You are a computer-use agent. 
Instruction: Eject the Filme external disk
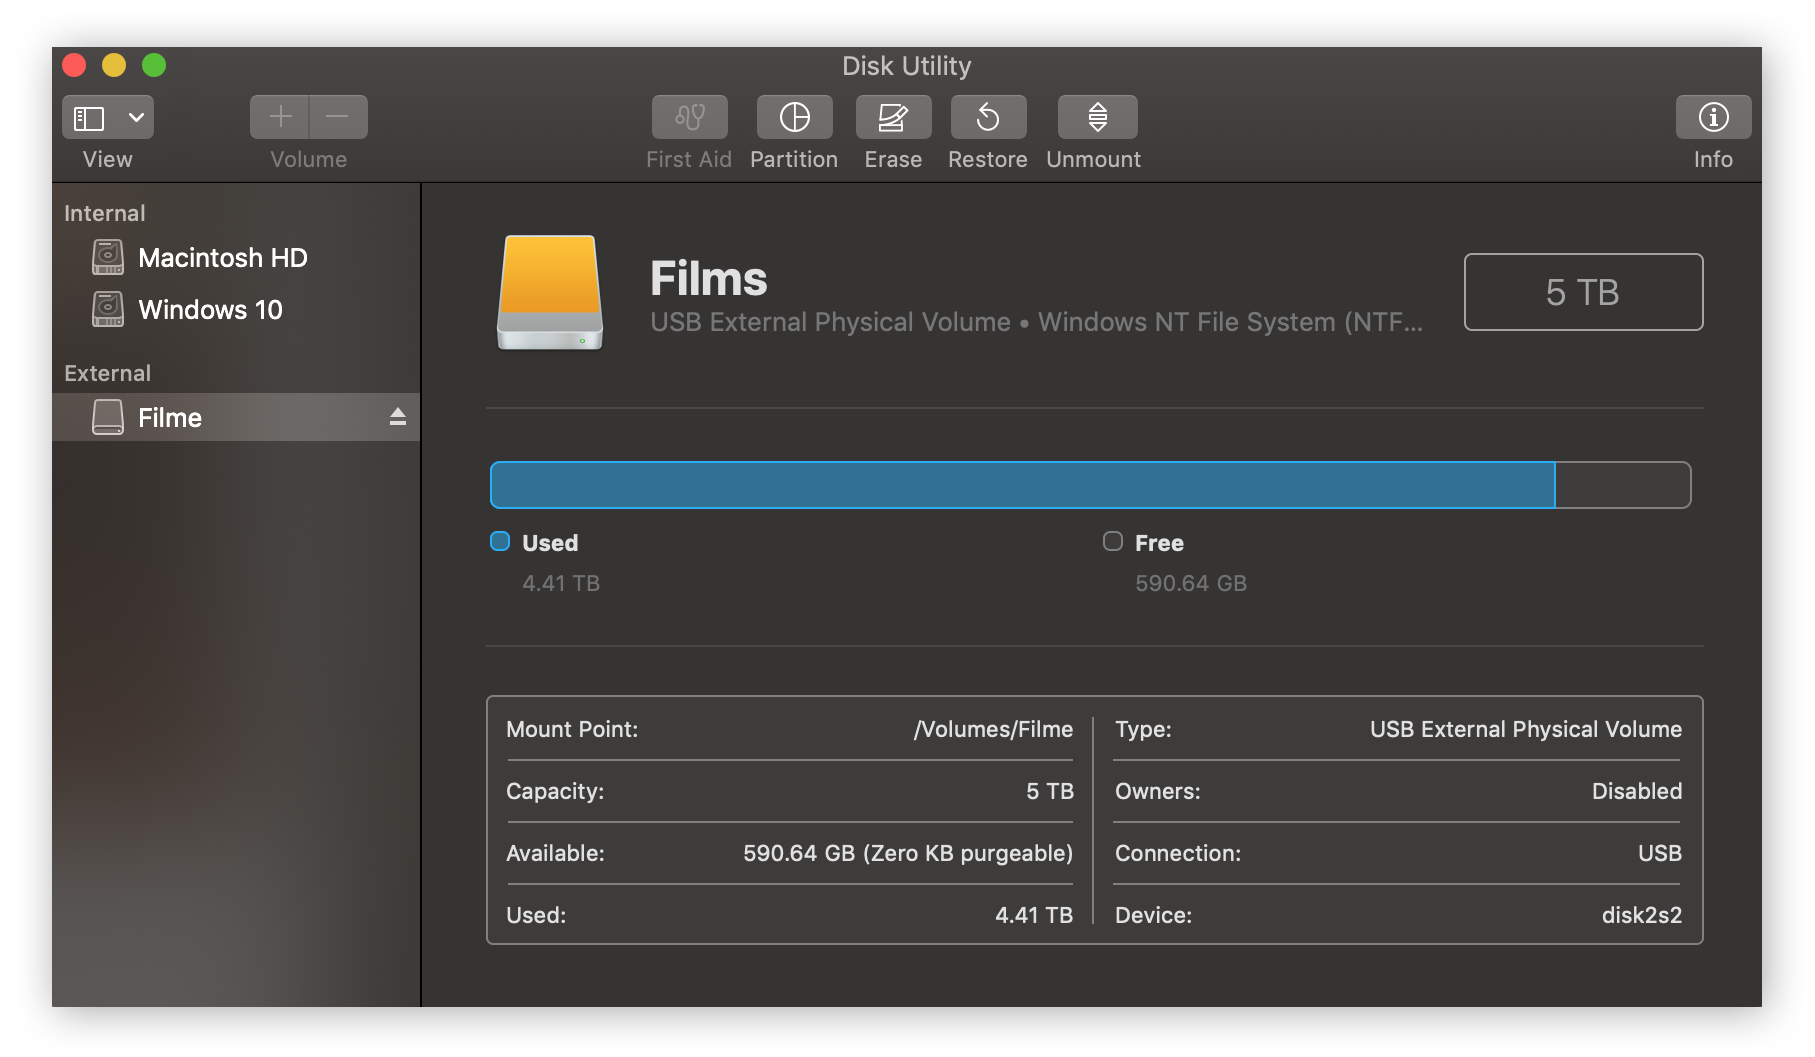coord(398,417)
